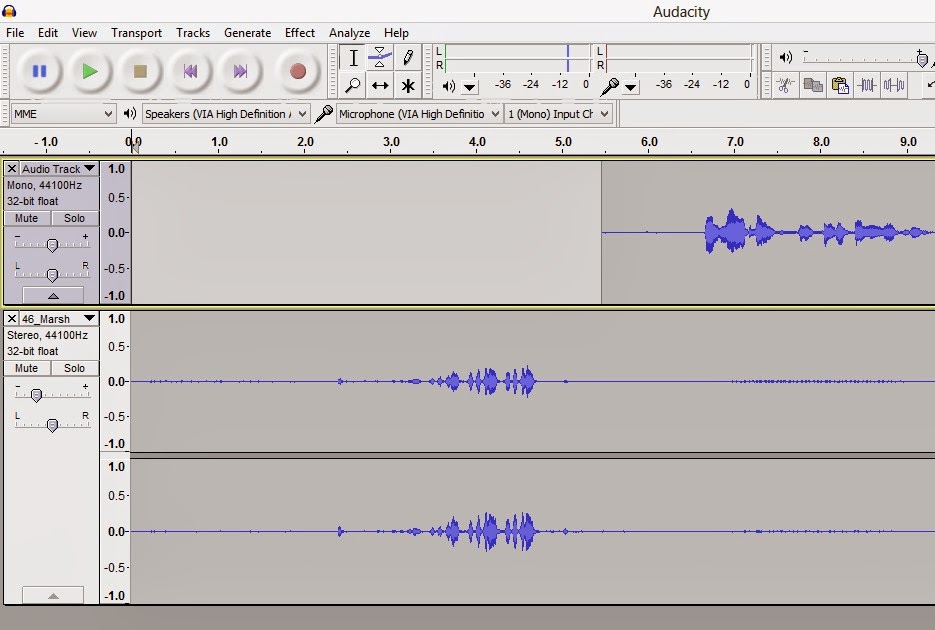
Task: Open the MME audio host dropdown
Action: [x=63, y=113]
